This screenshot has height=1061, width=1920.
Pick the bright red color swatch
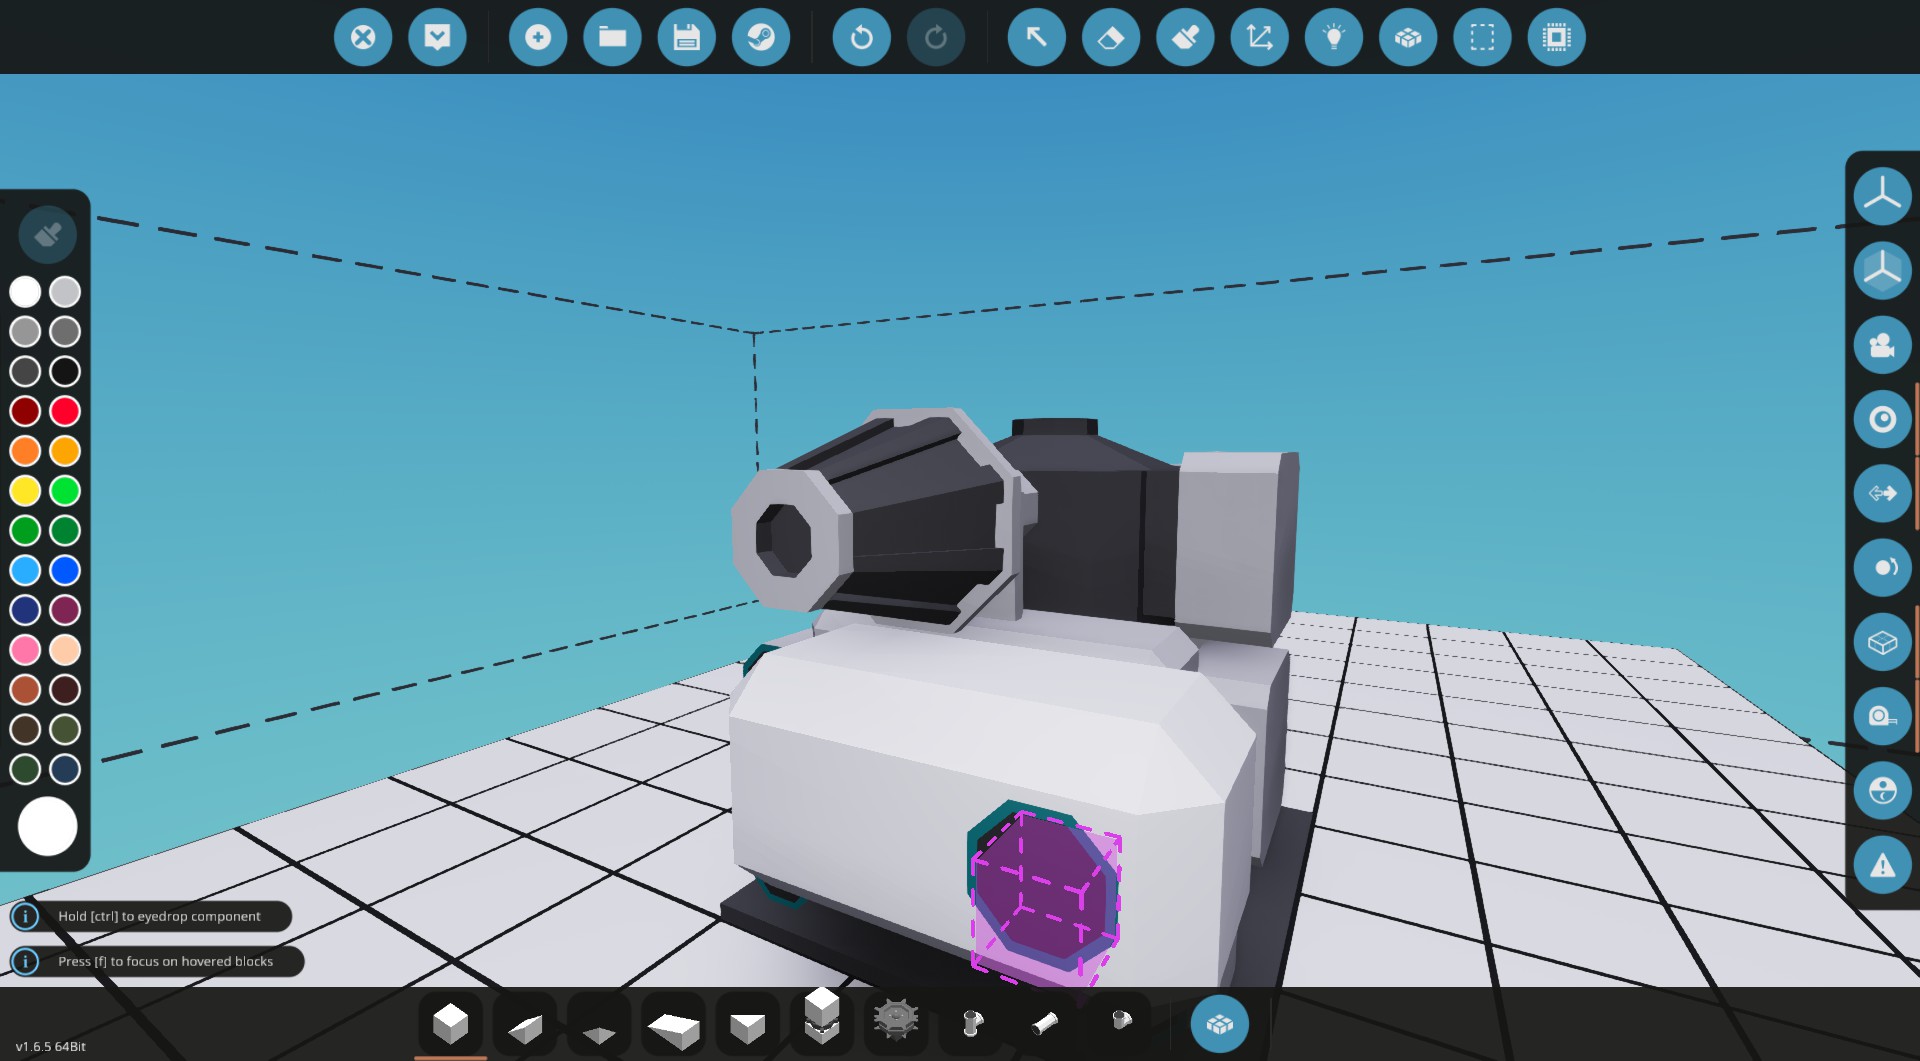pyautogui.click(x=65, y=411)
